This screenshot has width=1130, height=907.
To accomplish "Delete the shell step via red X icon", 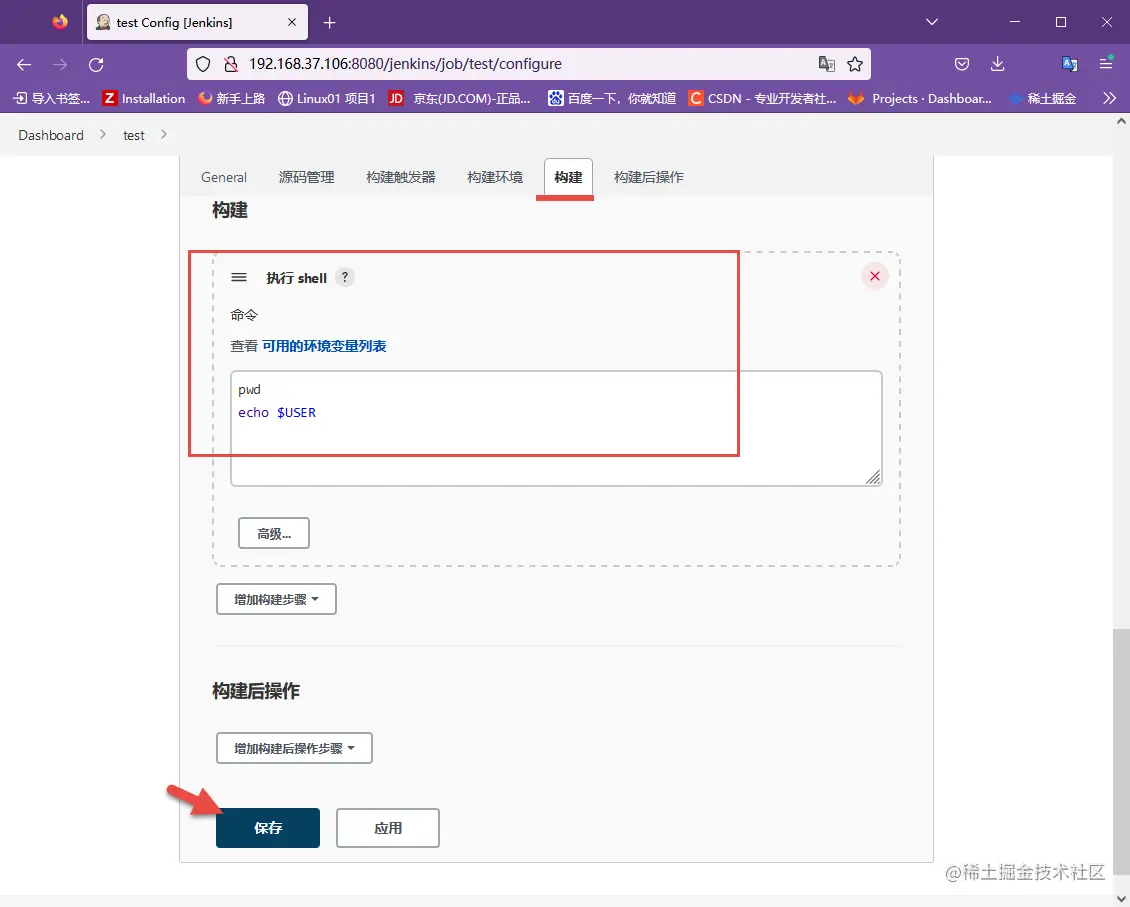I will tap(874, 275).
